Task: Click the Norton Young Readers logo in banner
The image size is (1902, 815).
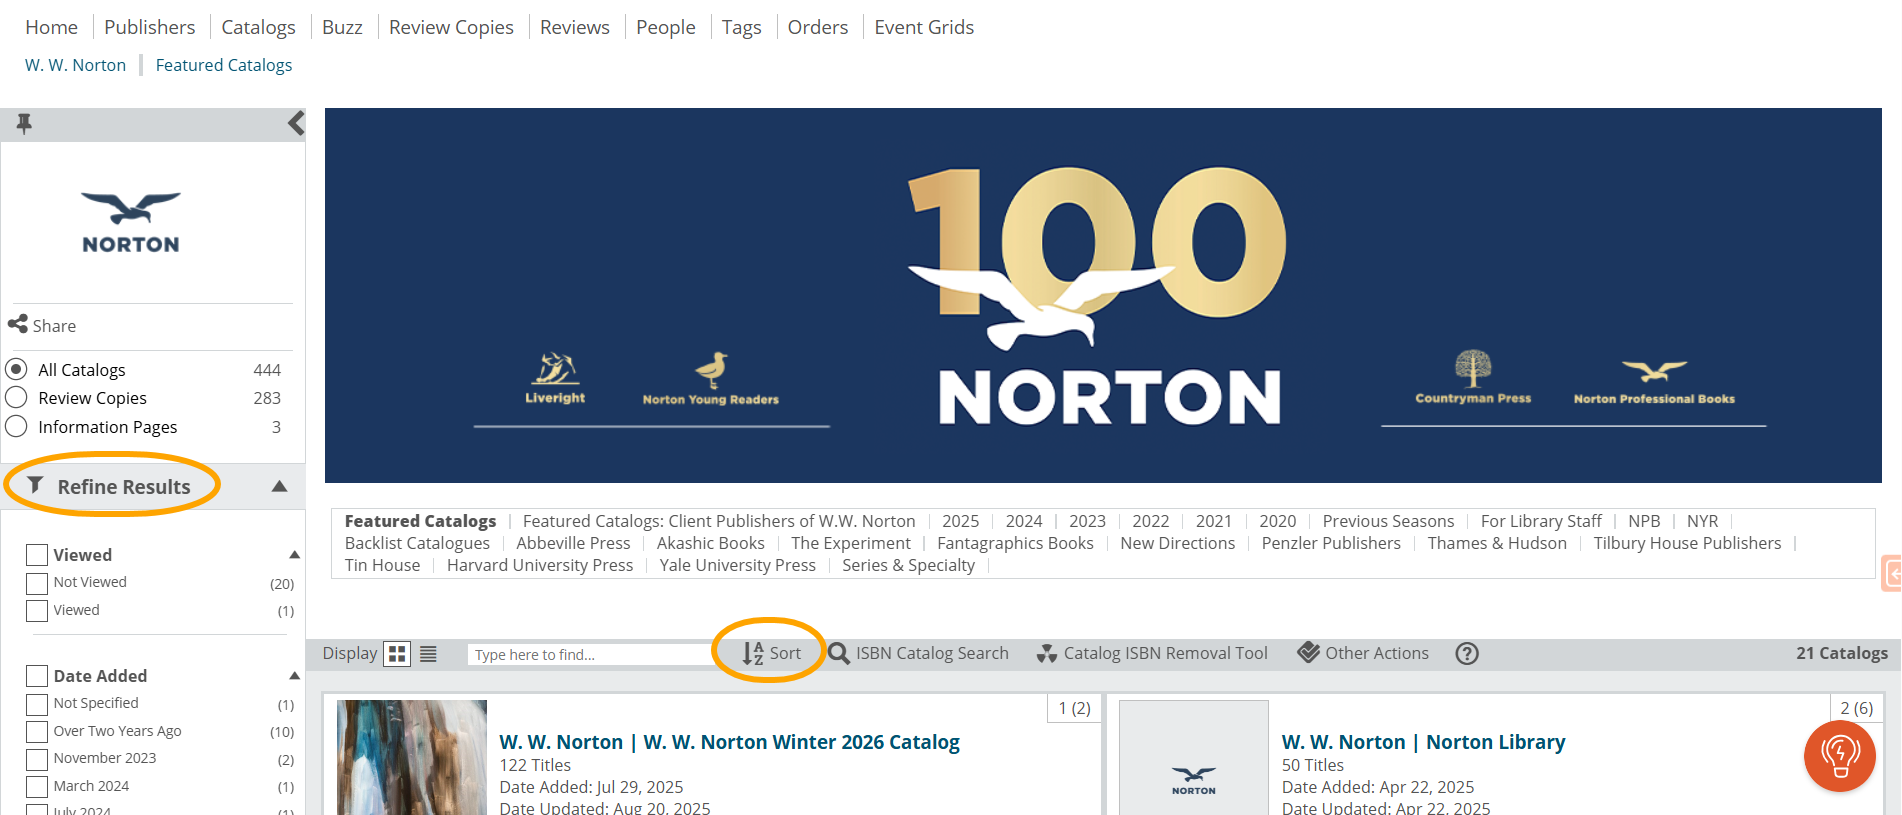Action: (711, 379)
